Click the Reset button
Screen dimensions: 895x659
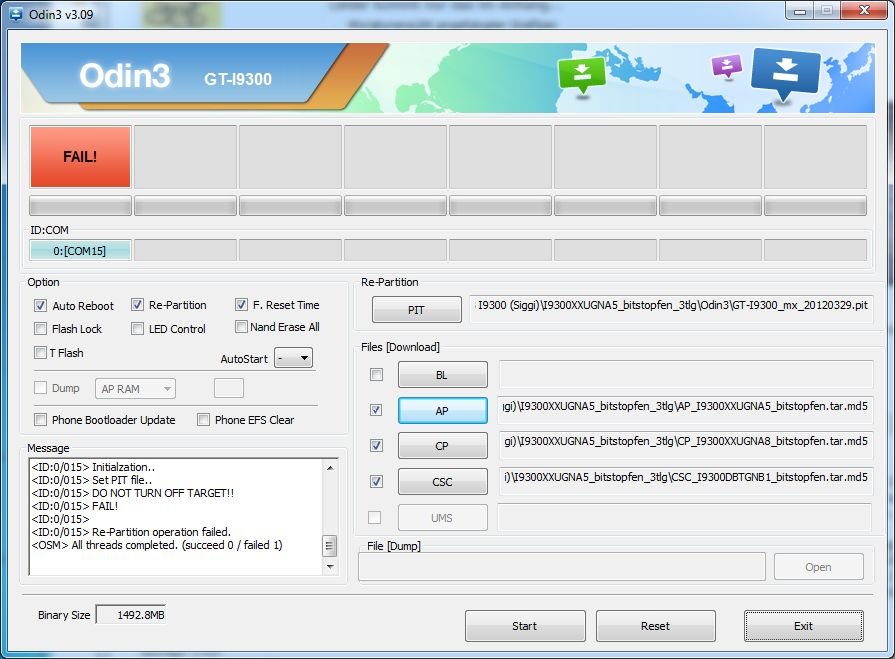[x=656, y=626]
